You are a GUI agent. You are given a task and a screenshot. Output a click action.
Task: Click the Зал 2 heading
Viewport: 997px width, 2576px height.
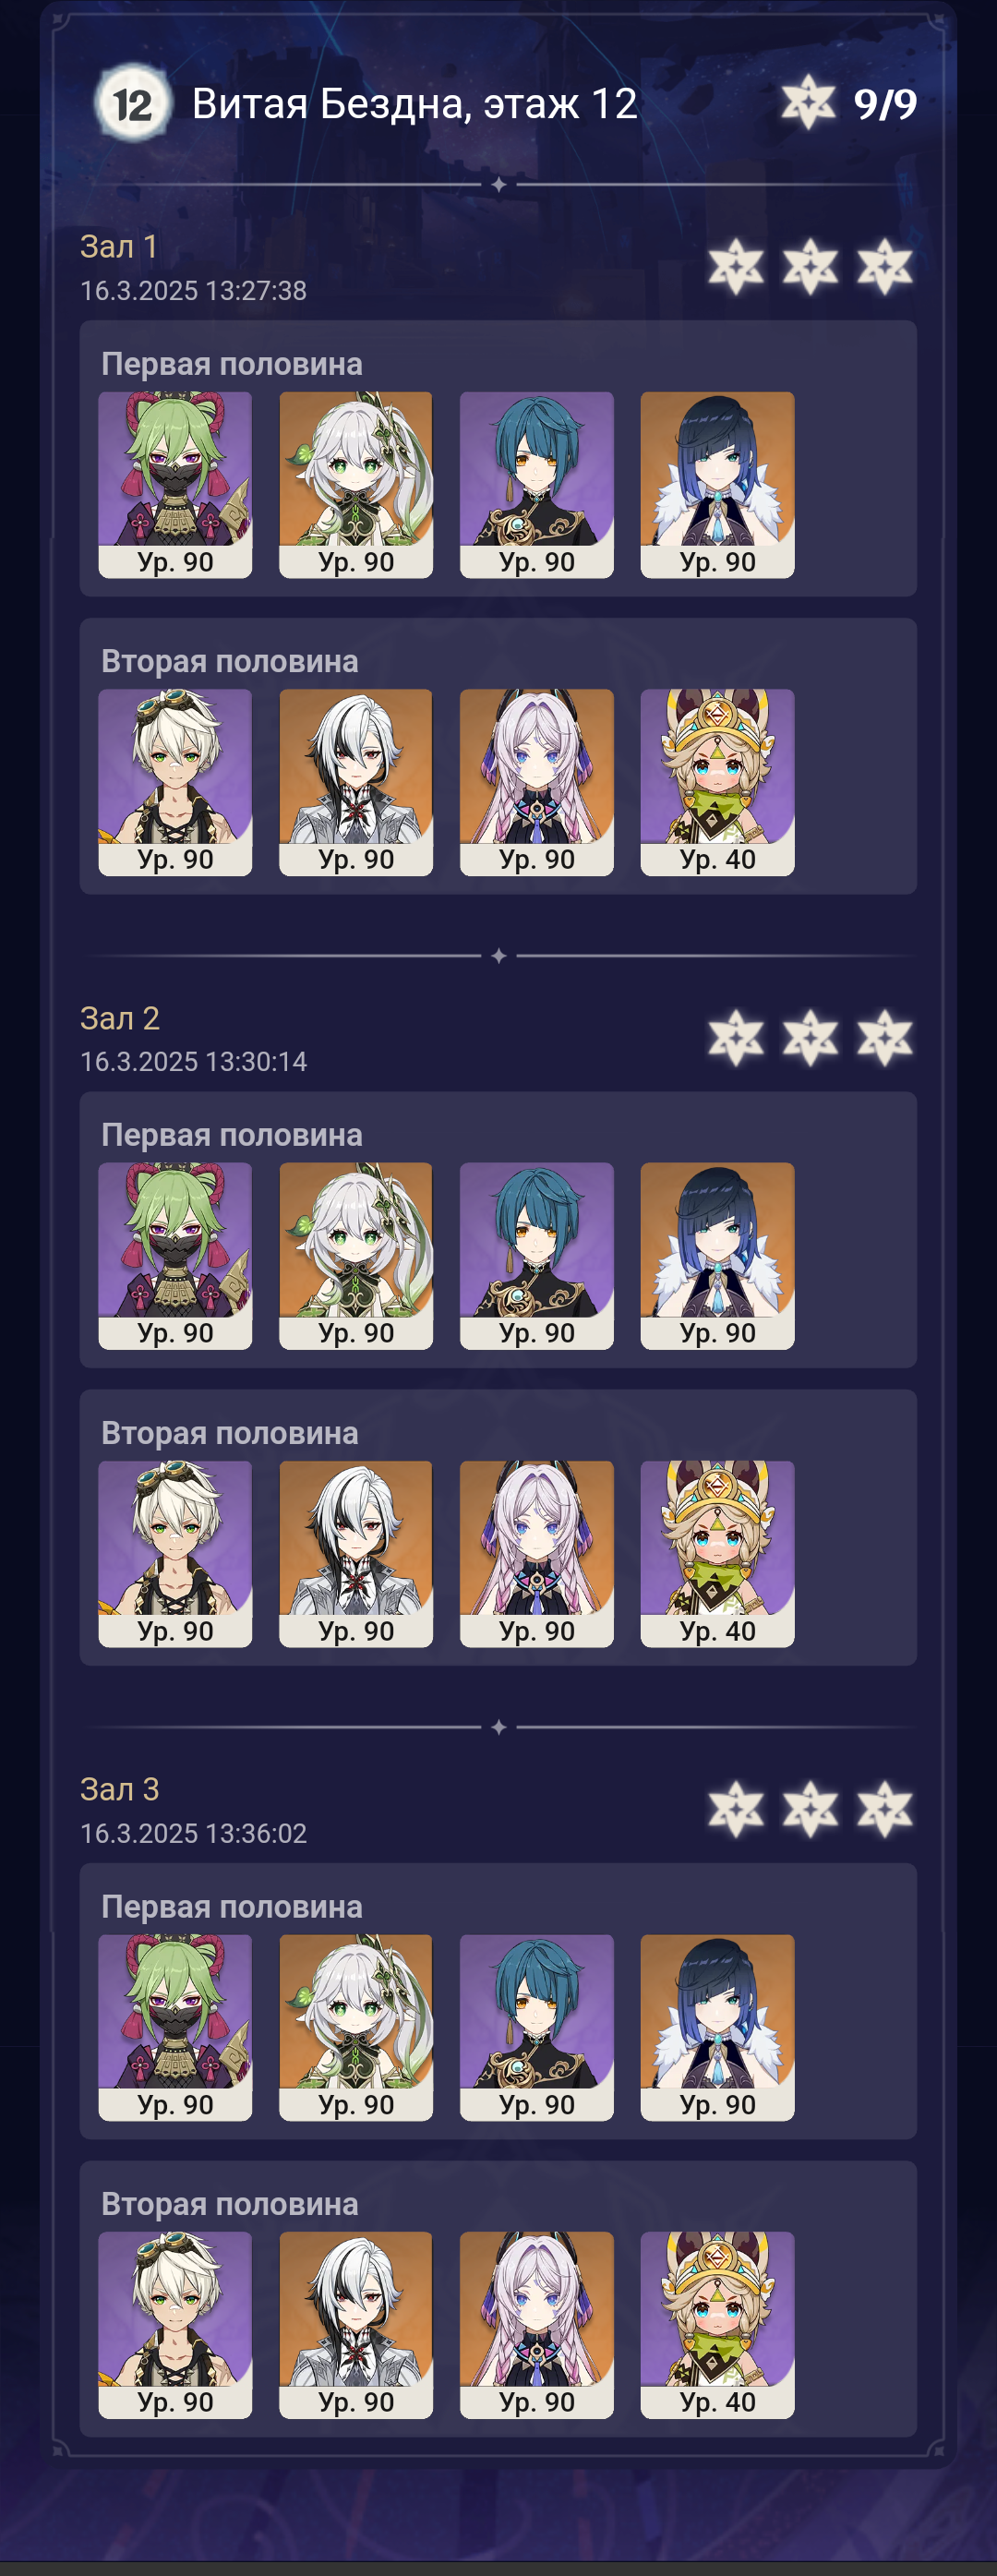(120, 1018)
